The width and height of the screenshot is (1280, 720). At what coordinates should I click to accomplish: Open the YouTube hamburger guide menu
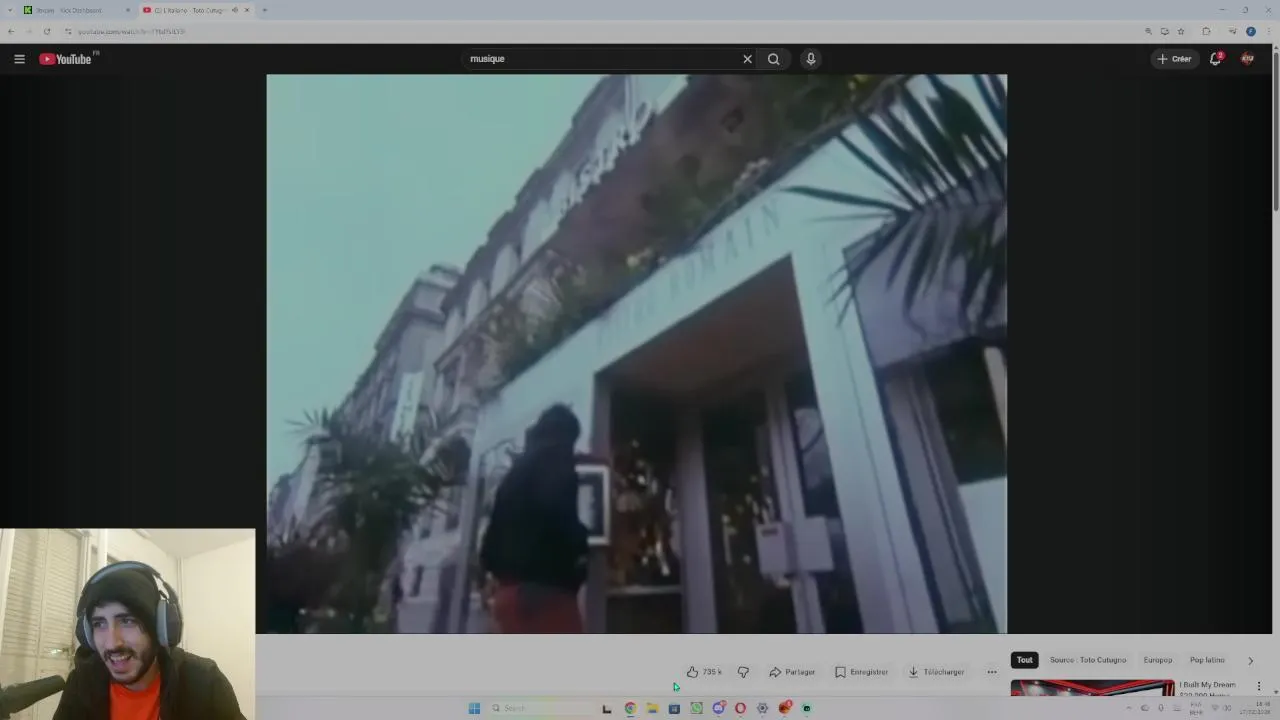(x=19, y=59)
